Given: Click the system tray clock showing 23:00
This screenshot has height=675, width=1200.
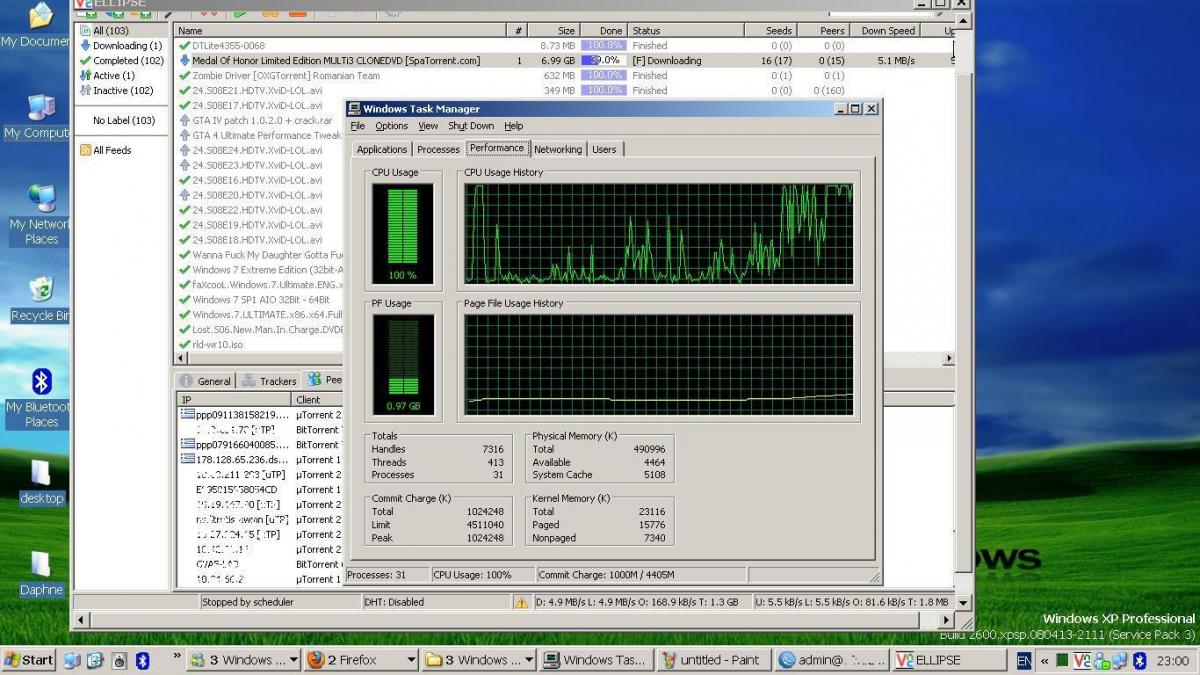Looking at the screenshot, I should pyautogui.click(x=1173, y=660).
